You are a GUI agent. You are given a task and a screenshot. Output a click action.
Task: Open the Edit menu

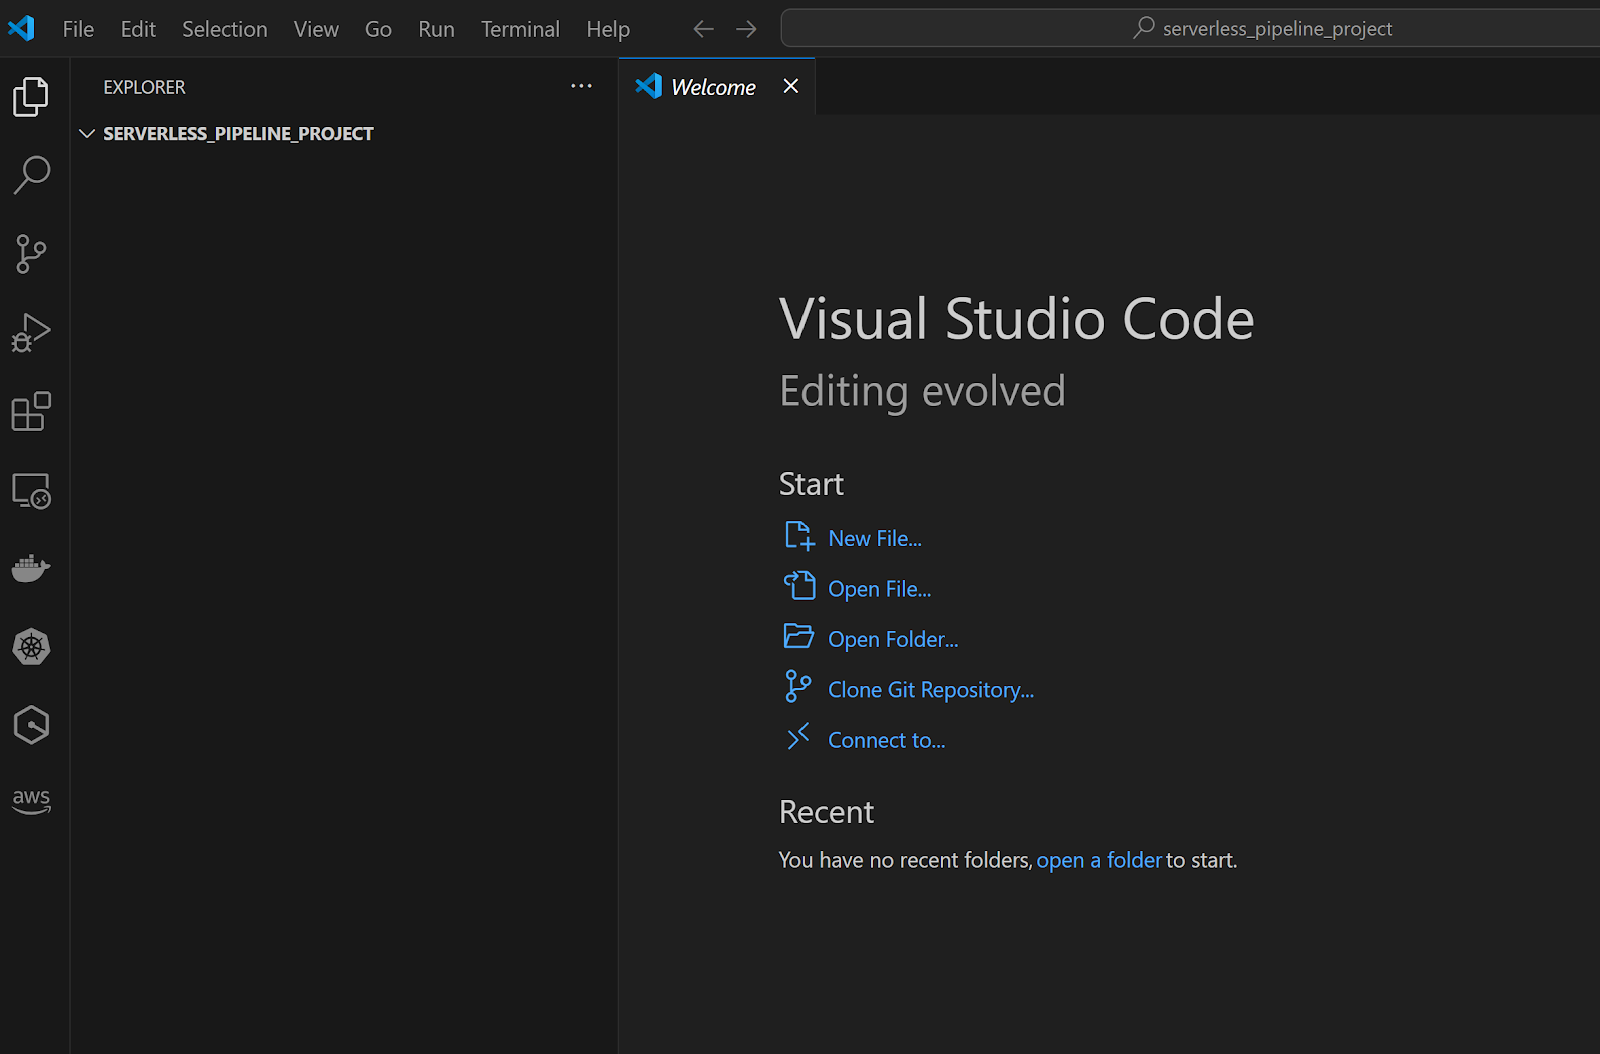click(x=138, y=29)
